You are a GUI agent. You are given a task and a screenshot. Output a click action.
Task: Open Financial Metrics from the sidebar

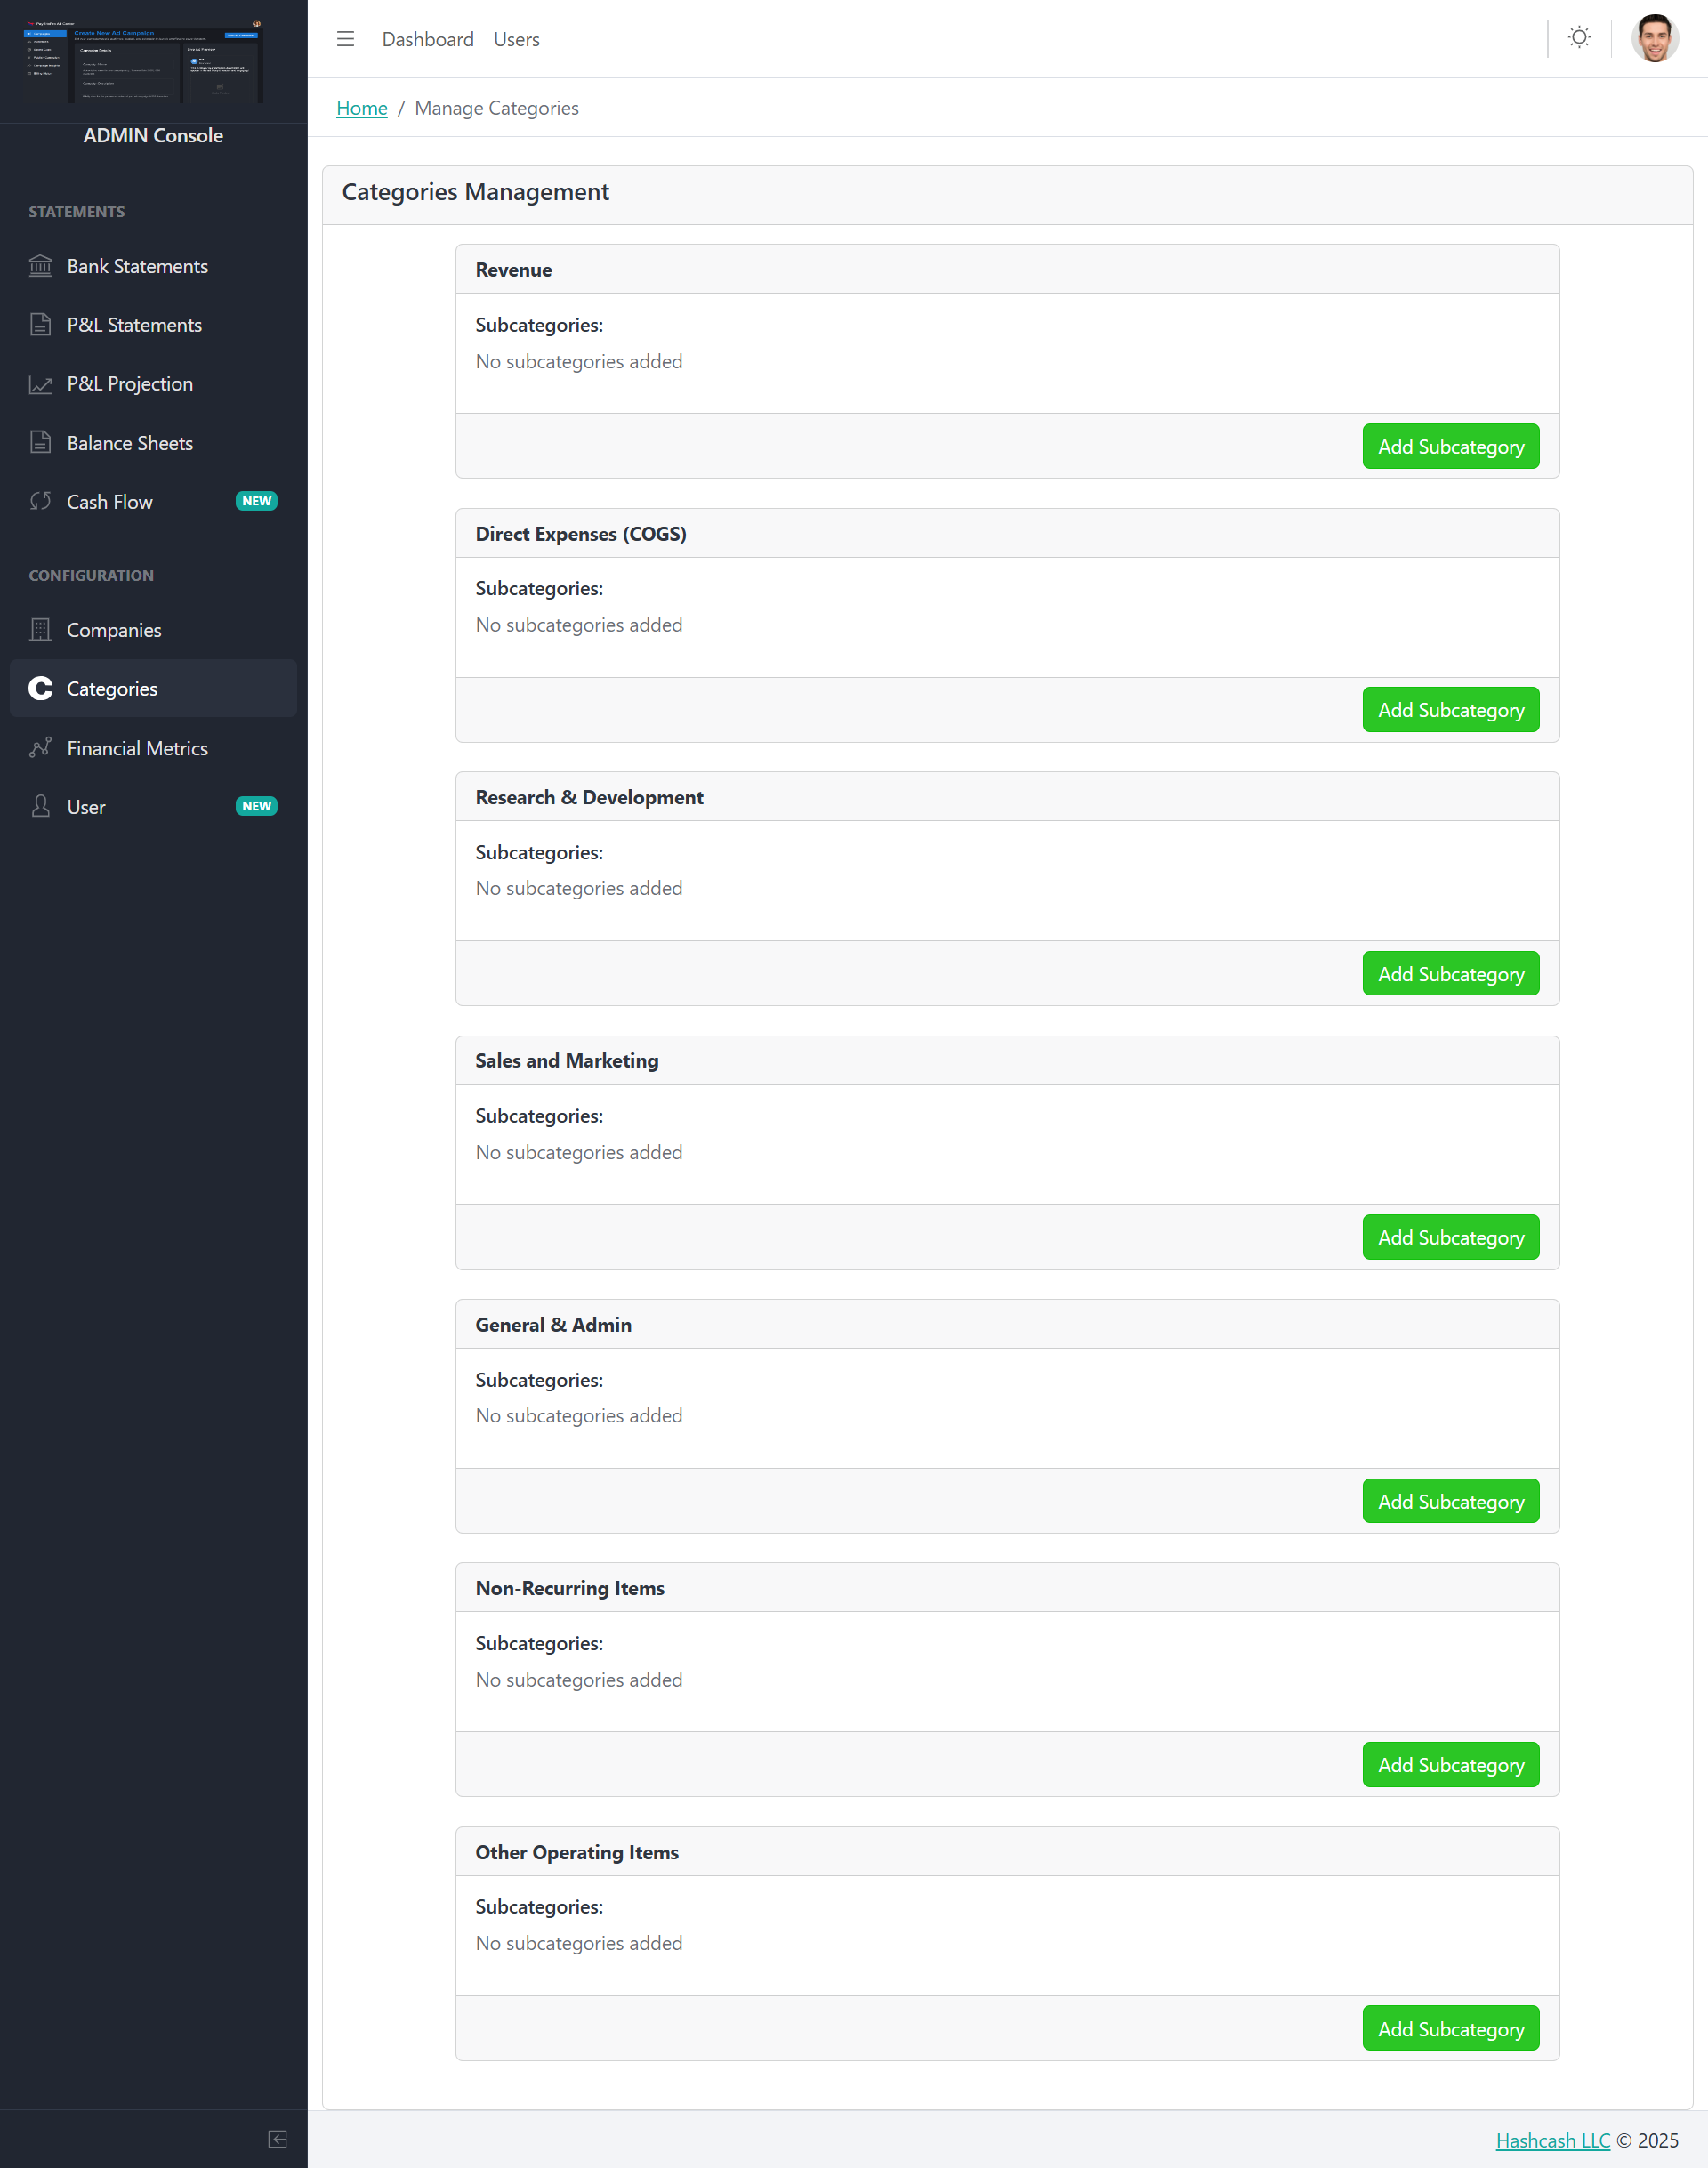pos(136,747)
